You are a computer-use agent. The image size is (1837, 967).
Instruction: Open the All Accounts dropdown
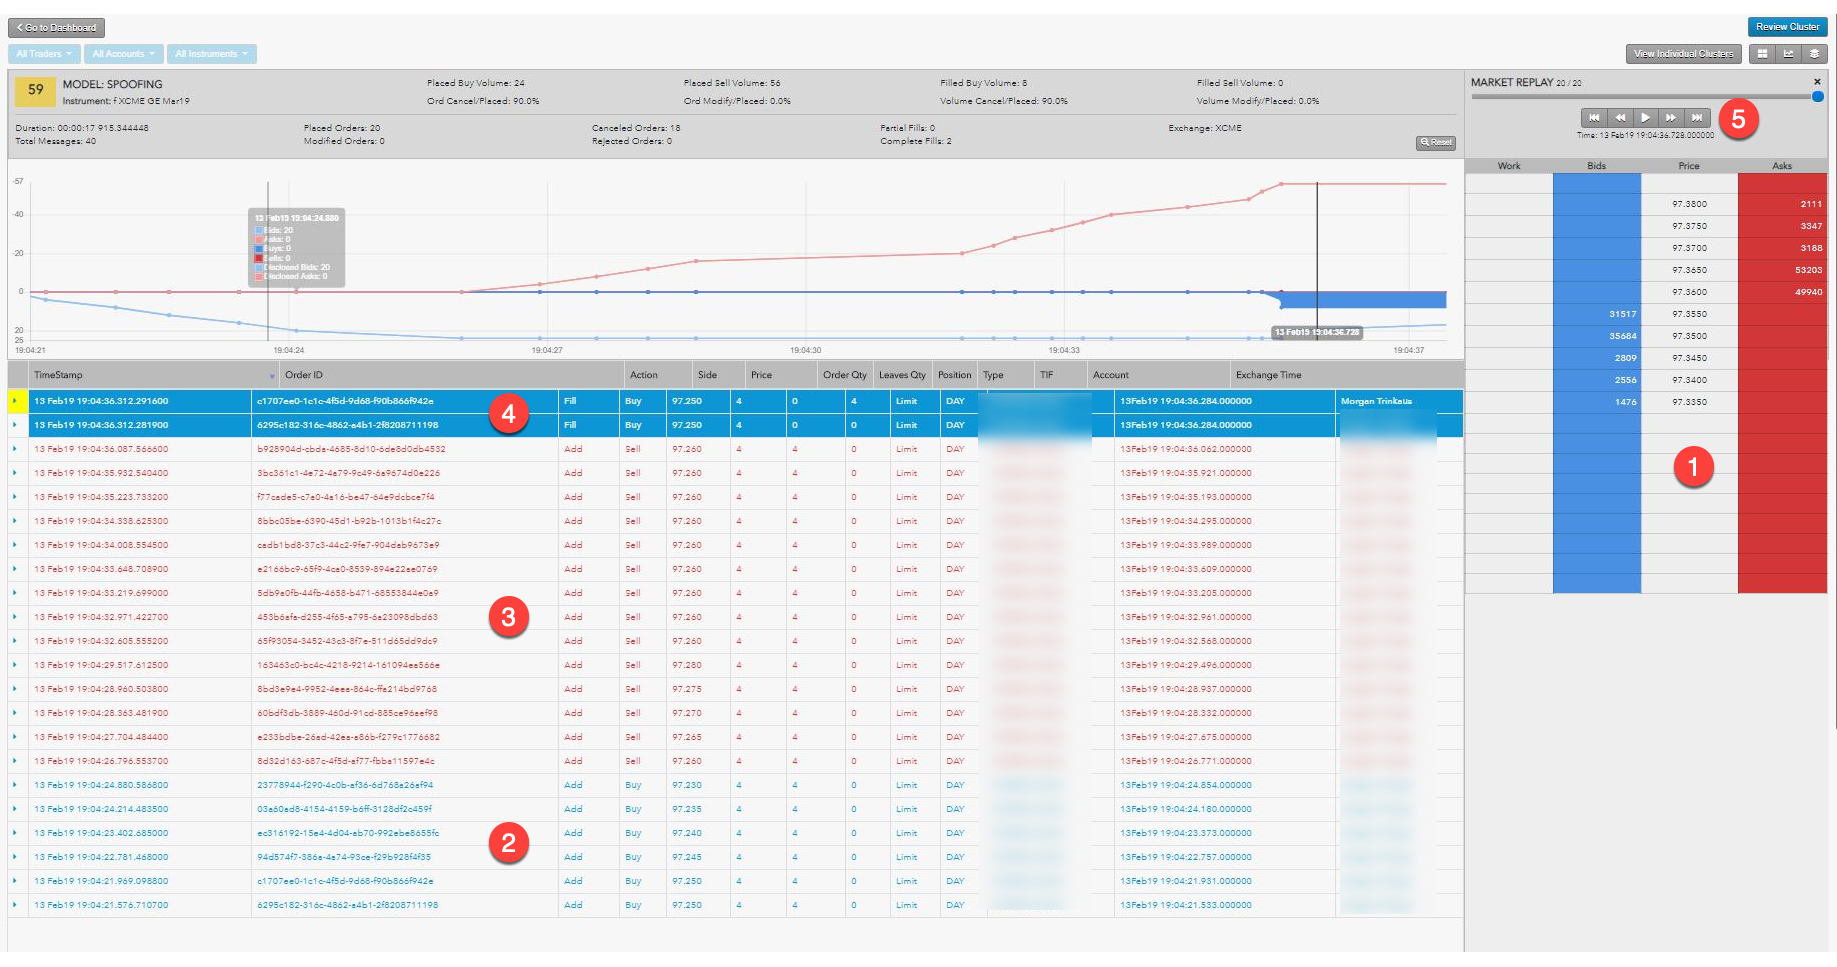pos(124,54)
